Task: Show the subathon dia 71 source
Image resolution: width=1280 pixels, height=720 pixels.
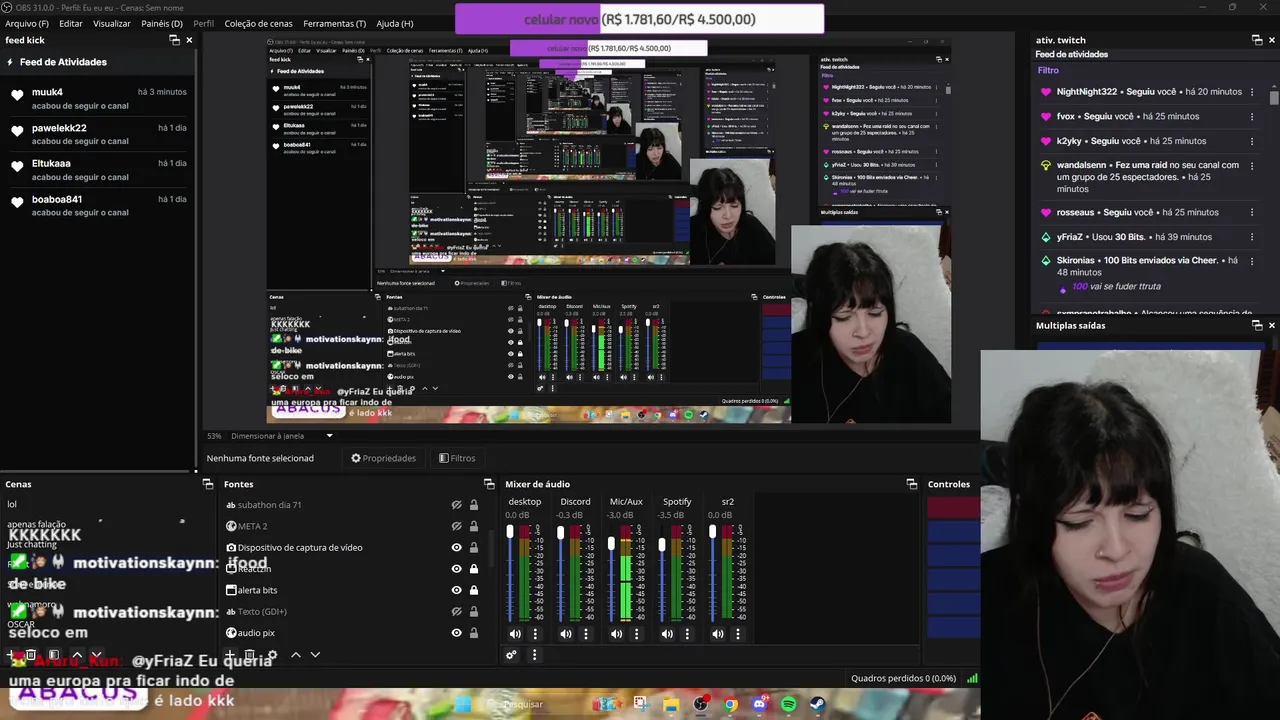Action: (x=456, y=505)
